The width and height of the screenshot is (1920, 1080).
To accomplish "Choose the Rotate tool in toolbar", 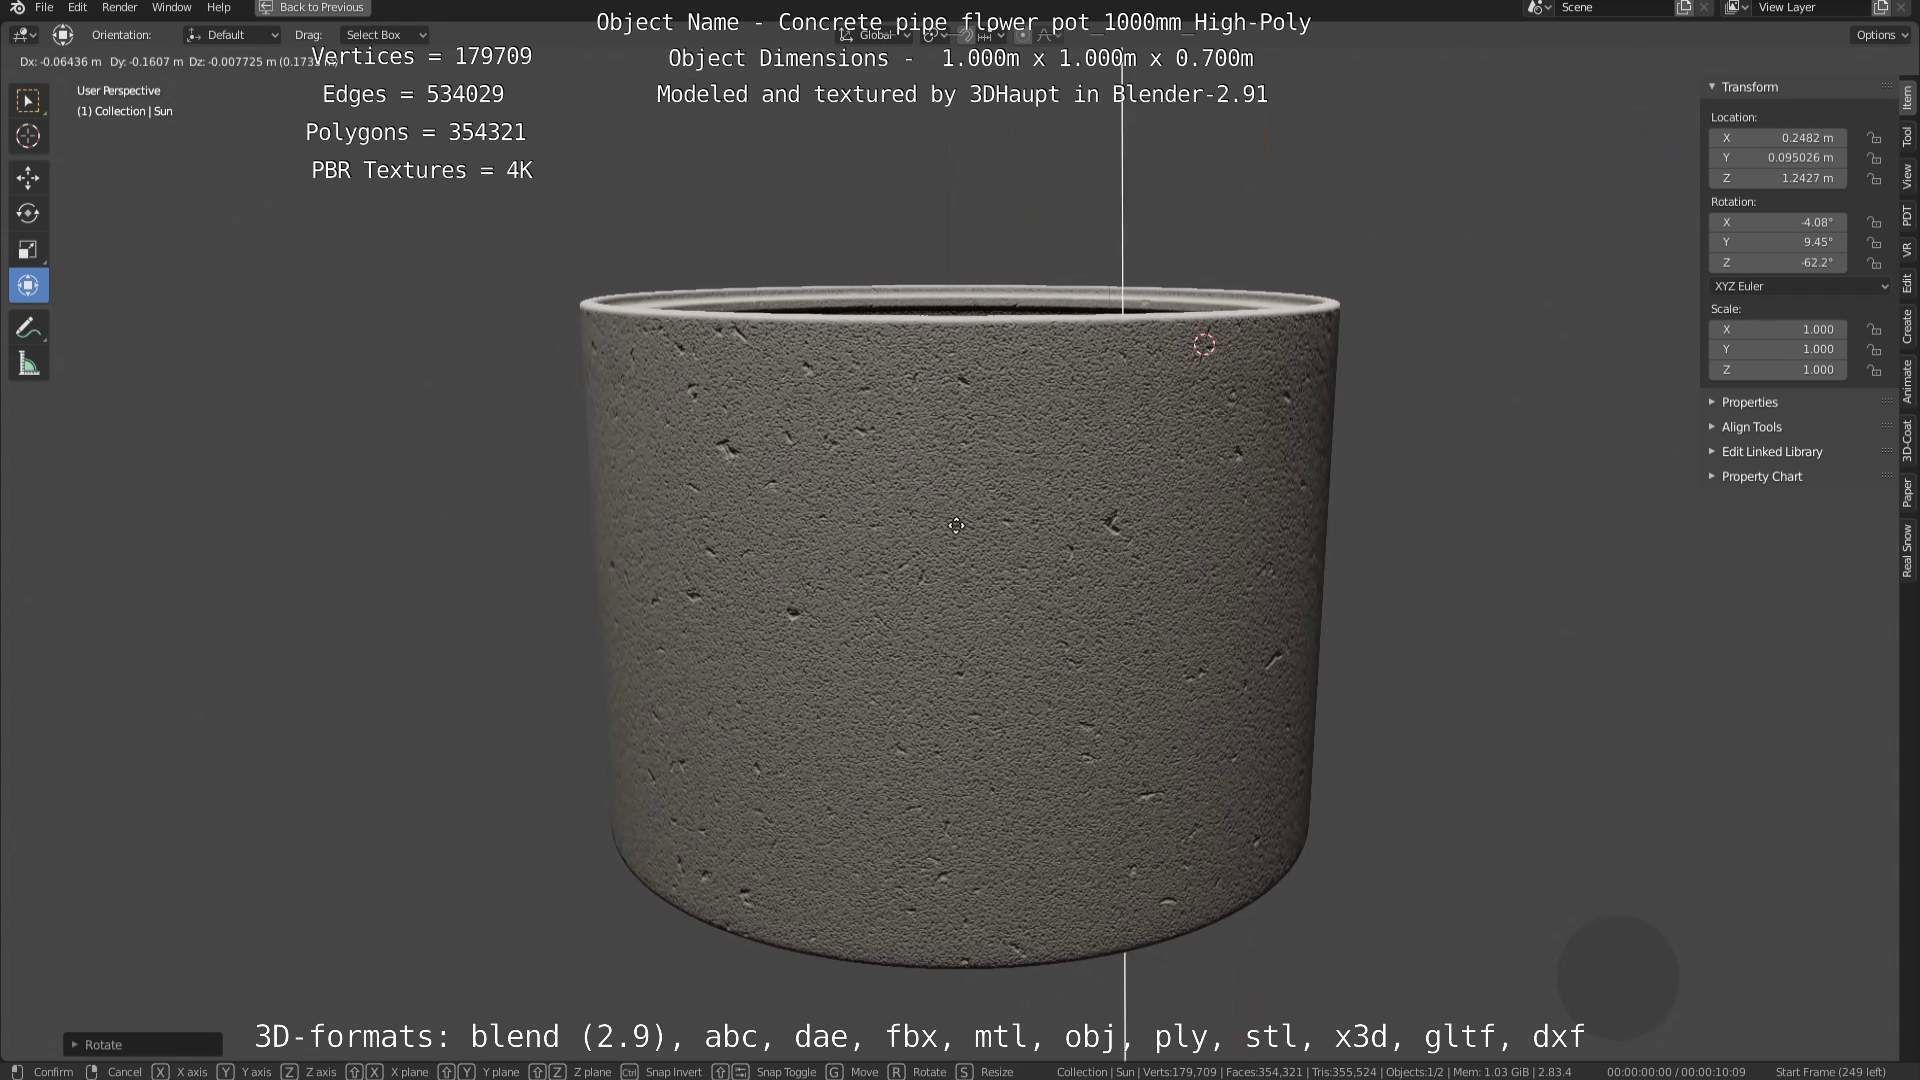I will pyautogui.click(x=28, y=214).
